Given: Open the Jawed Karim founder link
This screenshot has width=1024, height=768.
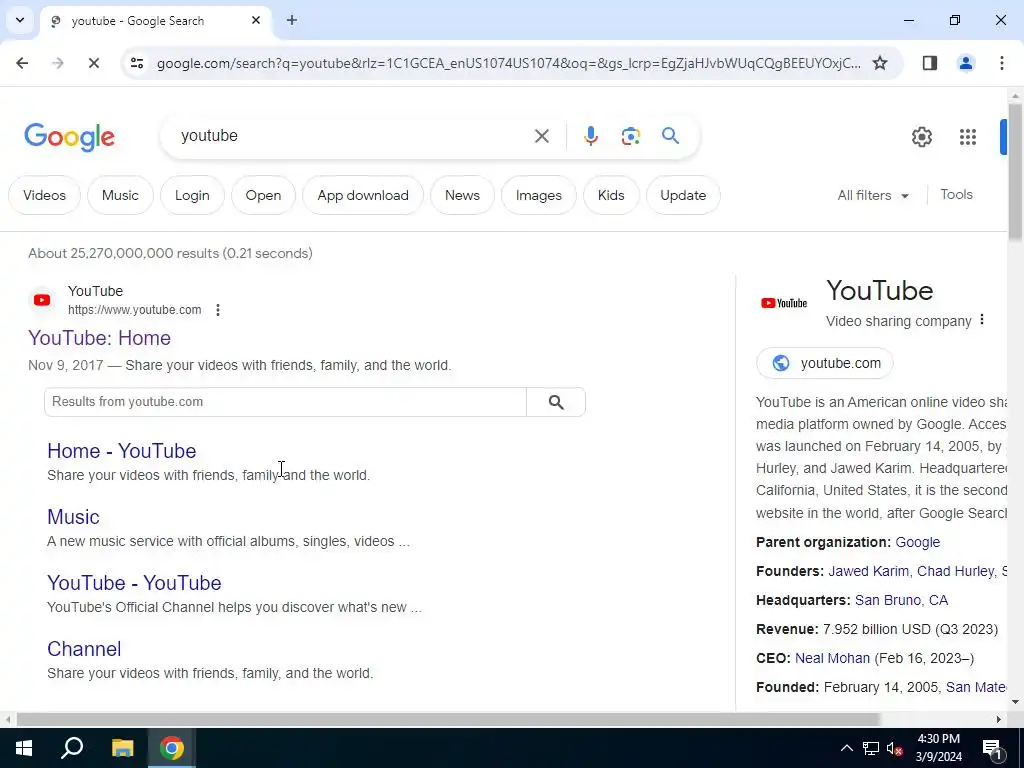Looking at the screenshot, I should [868, 571].
